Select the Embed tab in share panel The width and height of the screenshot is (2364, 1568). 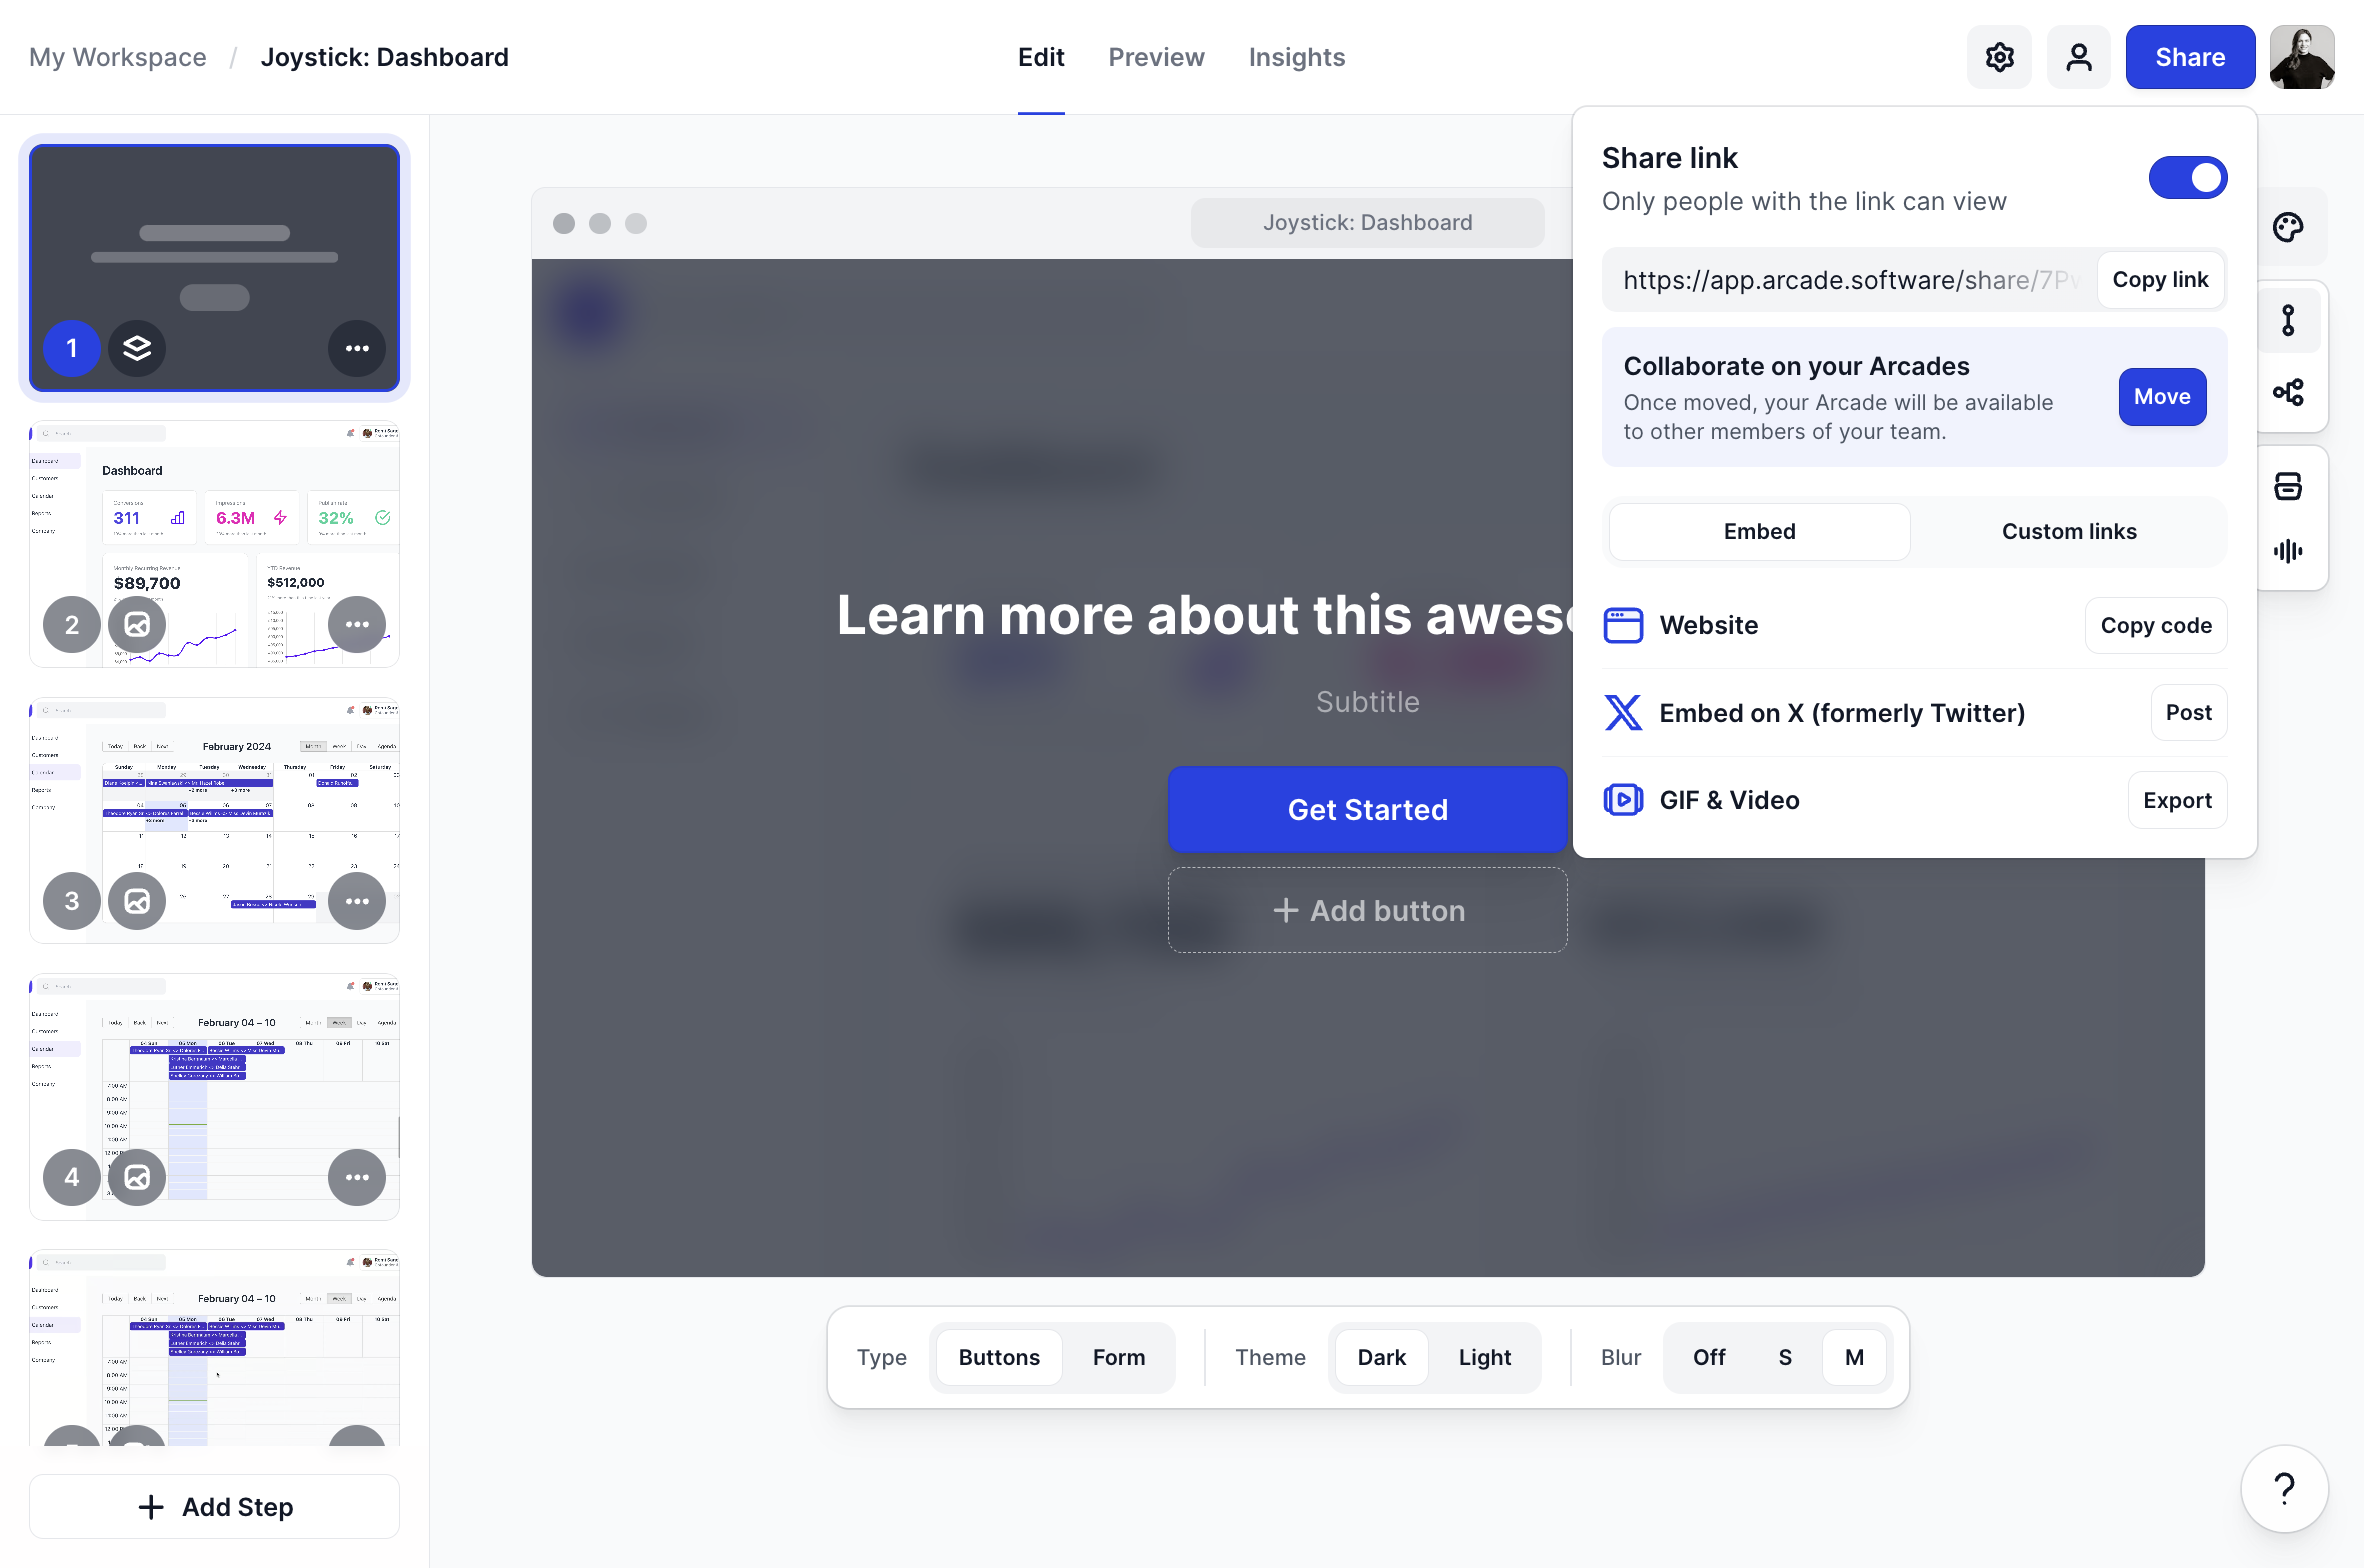pyautogui.click(x=1759, y=530)
